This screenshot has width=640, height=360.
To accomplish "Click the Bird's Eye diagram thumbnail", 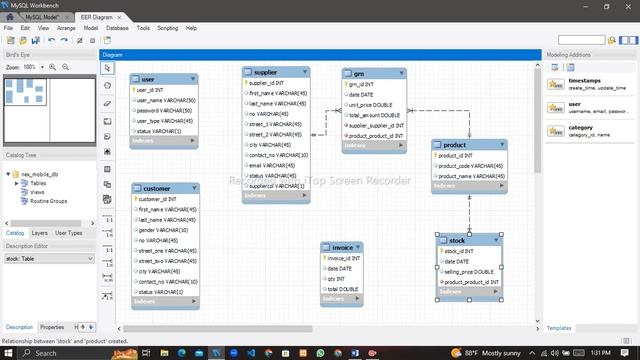I will (49, 110).
